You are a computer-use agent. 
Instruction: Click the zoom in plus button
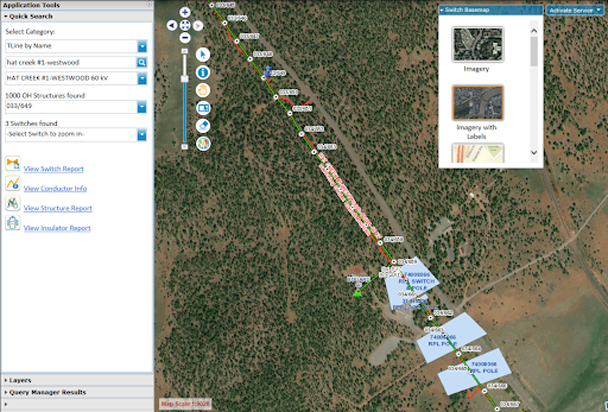pyautogui.click(x=185, y=12)
